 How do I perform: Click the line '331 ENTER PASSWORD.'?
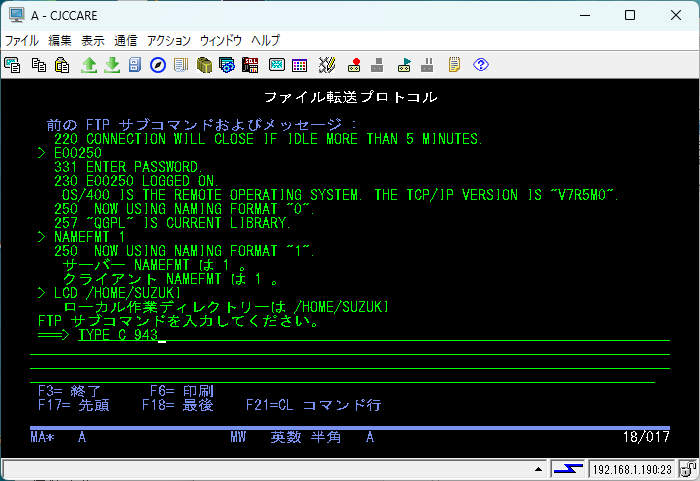tap(128, 167)
